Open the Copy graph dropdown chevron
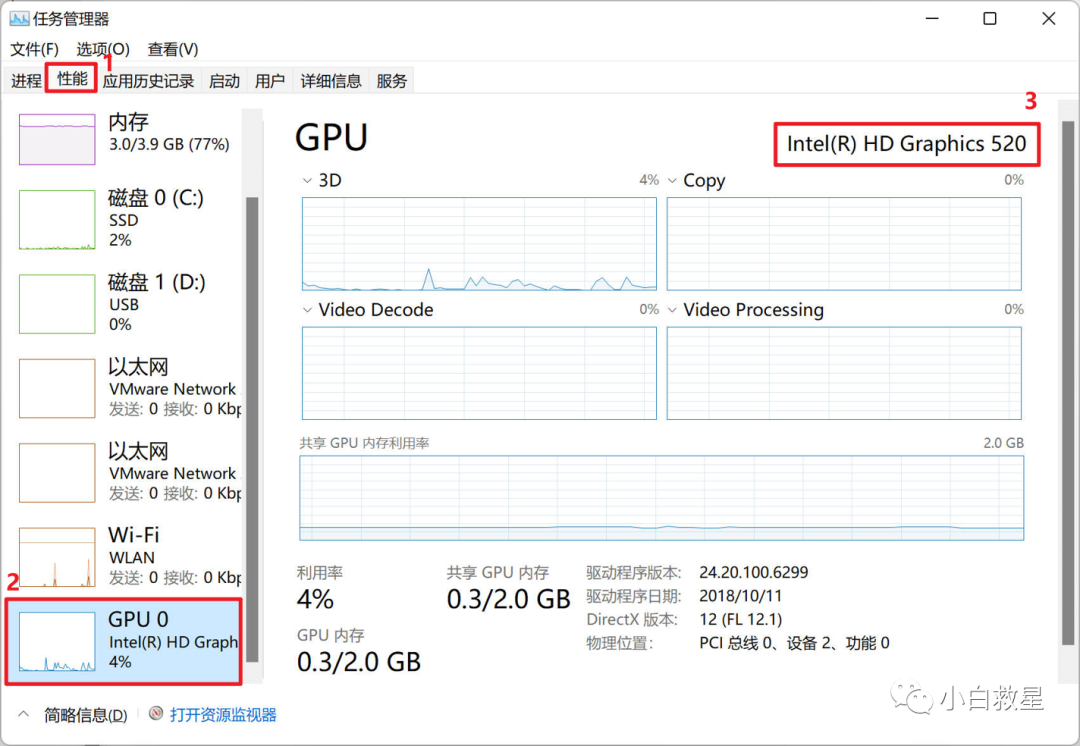 point(672,181)
